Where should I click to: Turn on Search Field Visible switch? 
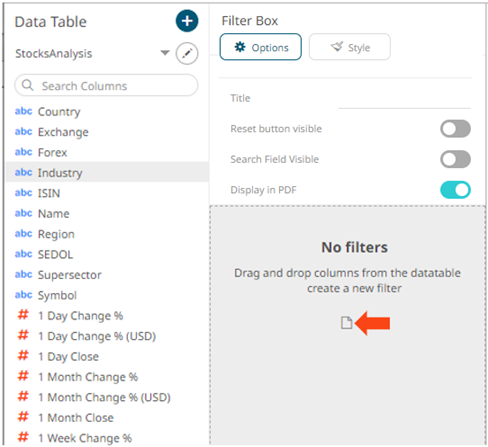(455, 159)
